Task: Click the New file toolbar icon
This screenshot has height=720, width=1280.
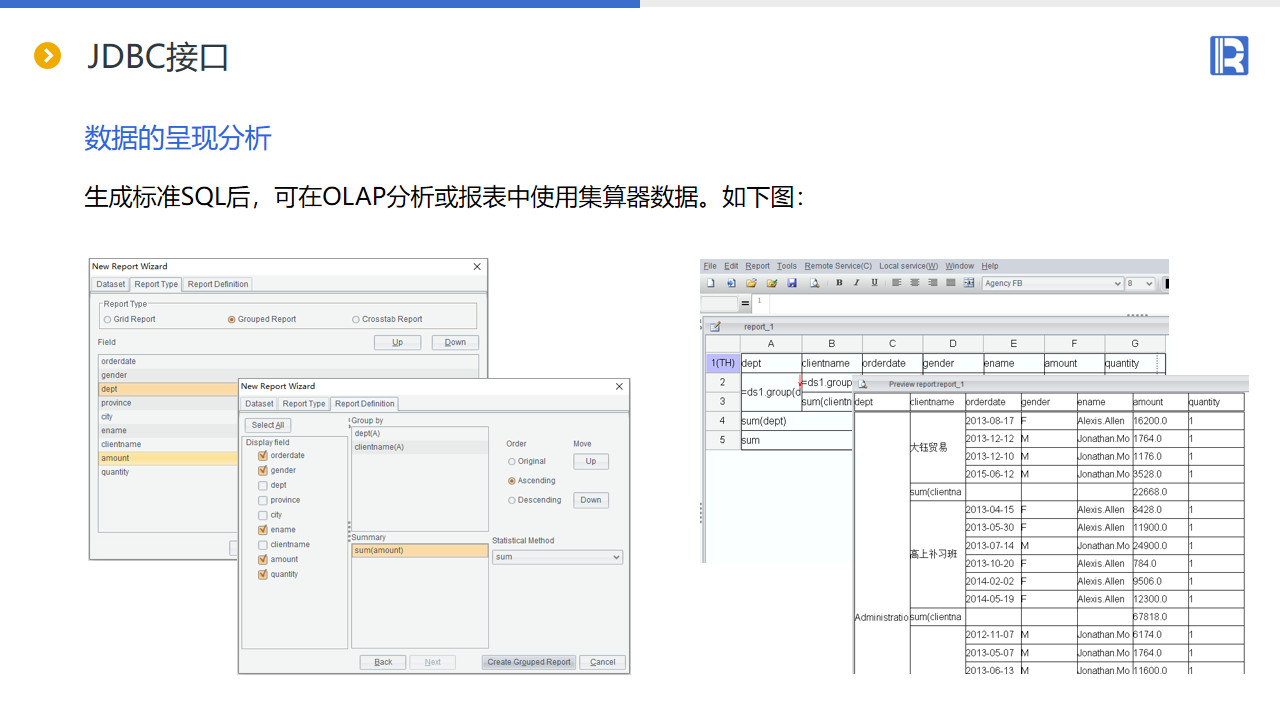Action: [711, 283]
